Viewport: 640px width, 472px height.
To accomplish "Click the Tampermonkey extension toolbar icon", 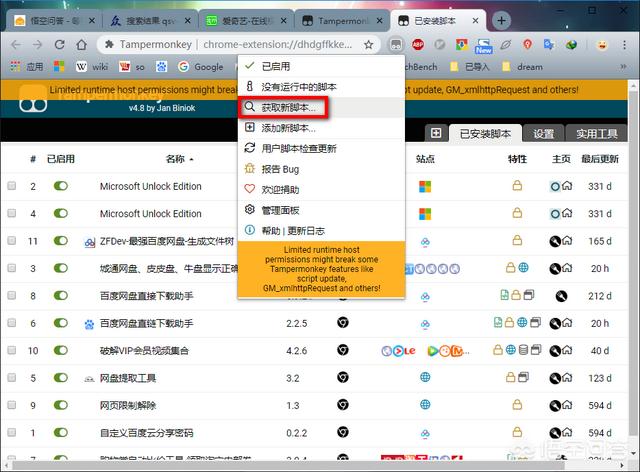I will click(x=396, y=45).
